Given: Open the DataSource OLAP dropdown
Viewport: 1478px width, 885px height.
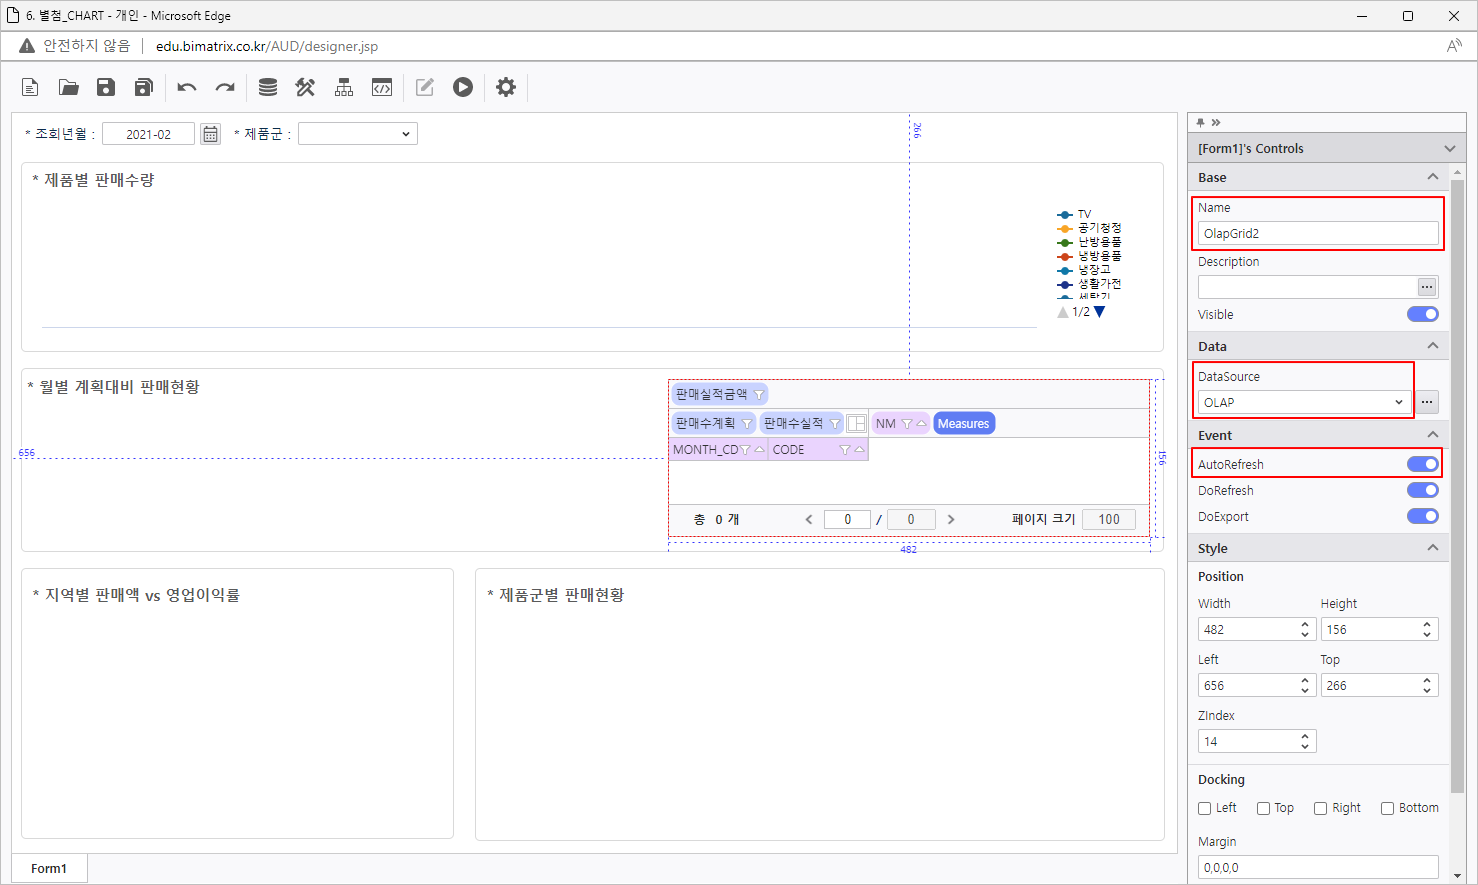Looking at the screenshot, I should click(x=1303, y=402).
